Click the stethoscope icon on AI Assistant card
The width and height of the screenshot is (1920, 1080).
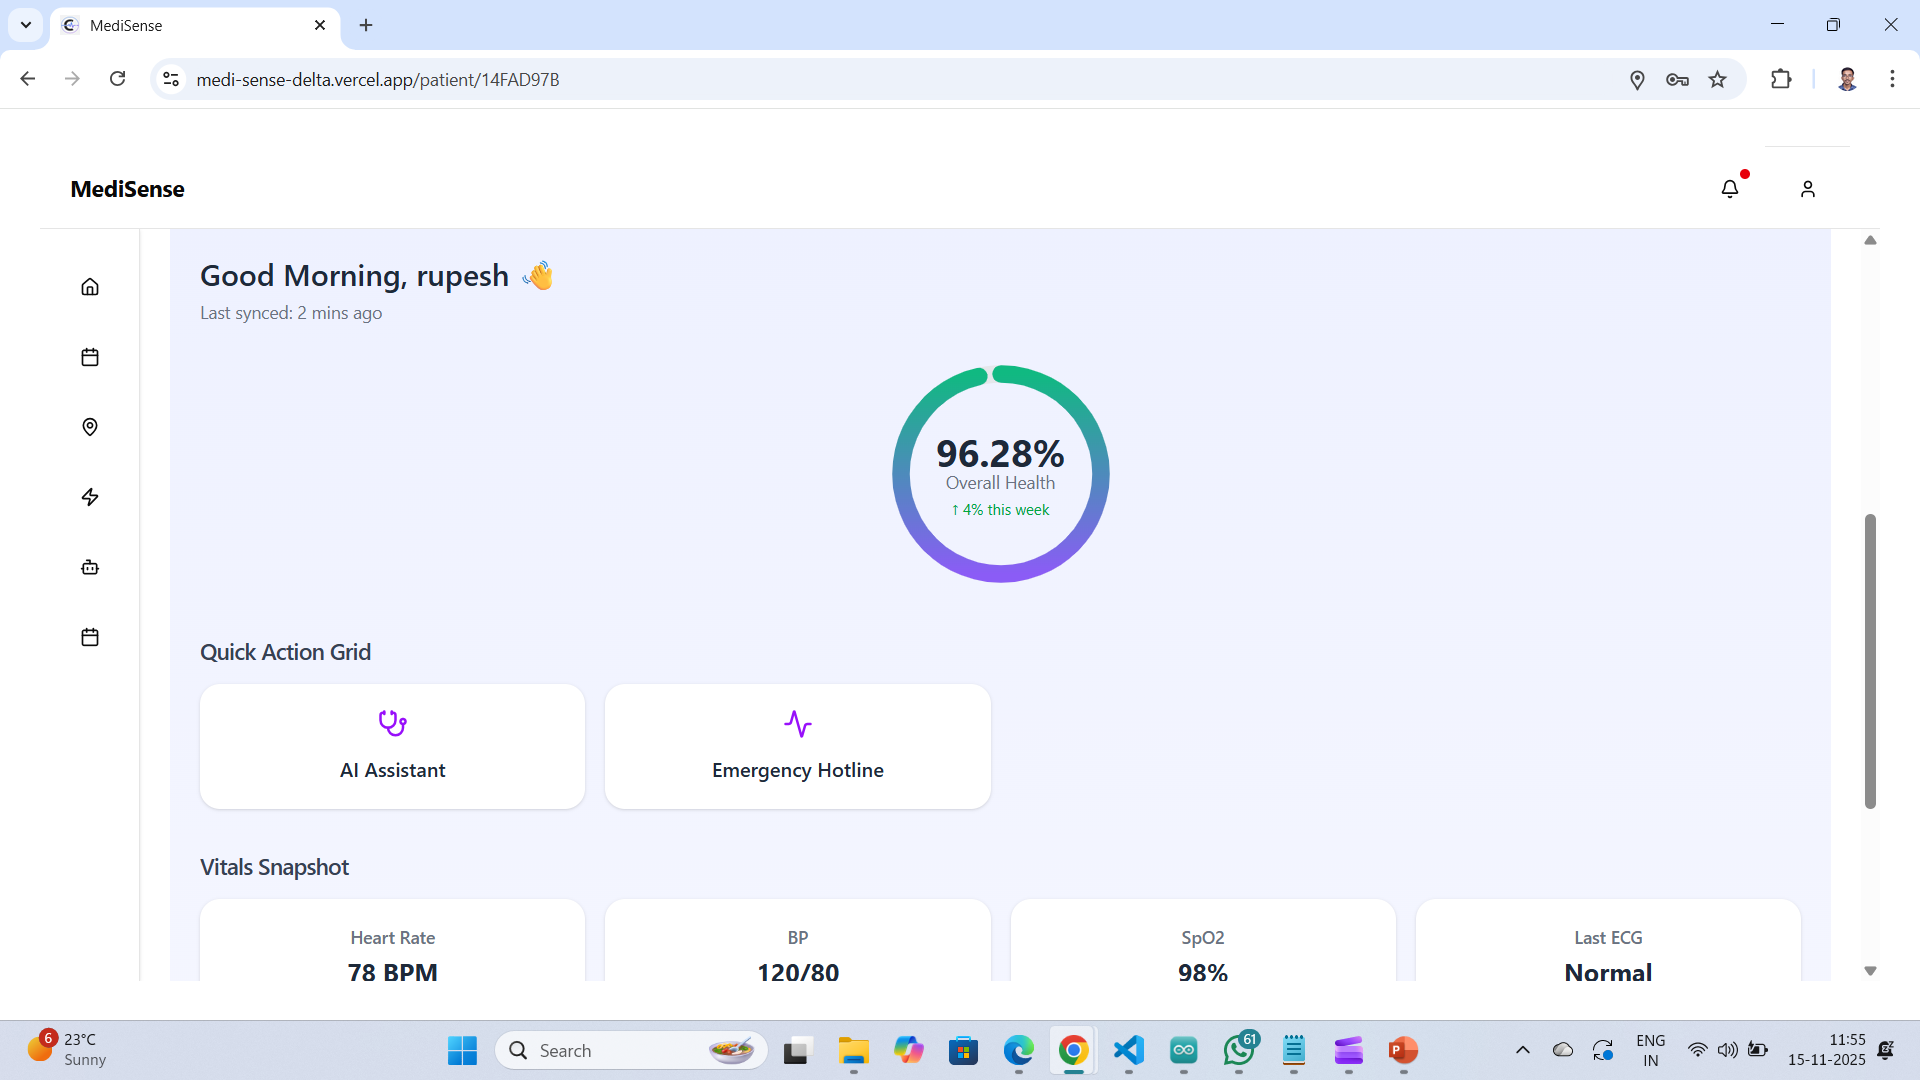point(391,723)
